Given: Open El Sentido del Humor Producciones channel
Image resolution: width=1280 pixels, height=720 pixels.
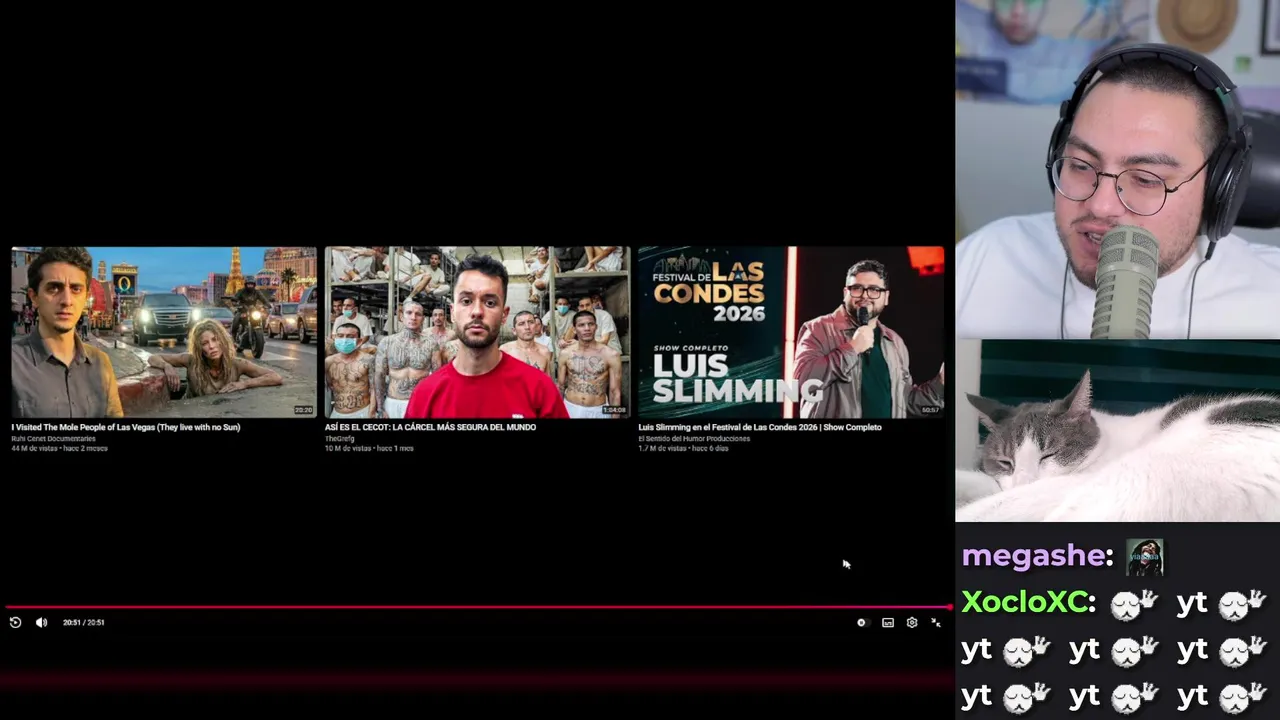Looking at the screenshot, I should pos(694,438).
